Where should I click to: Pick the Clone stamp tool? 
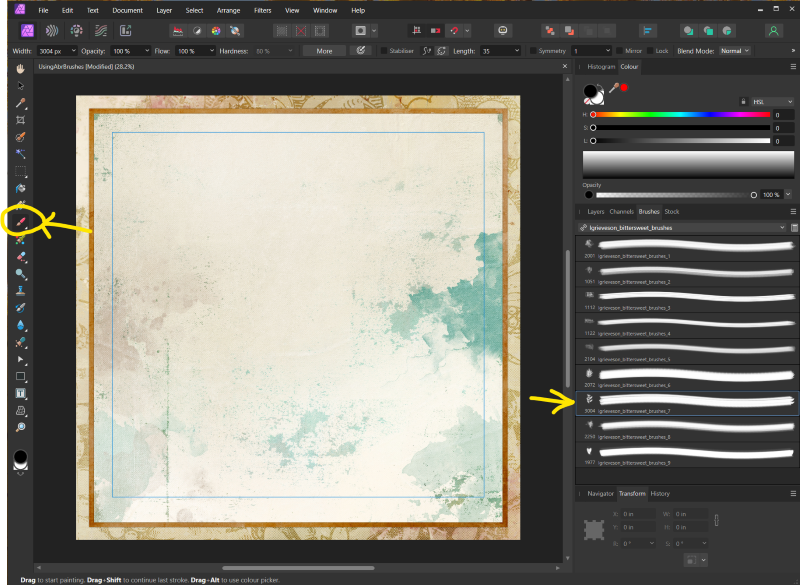point(20,291)
